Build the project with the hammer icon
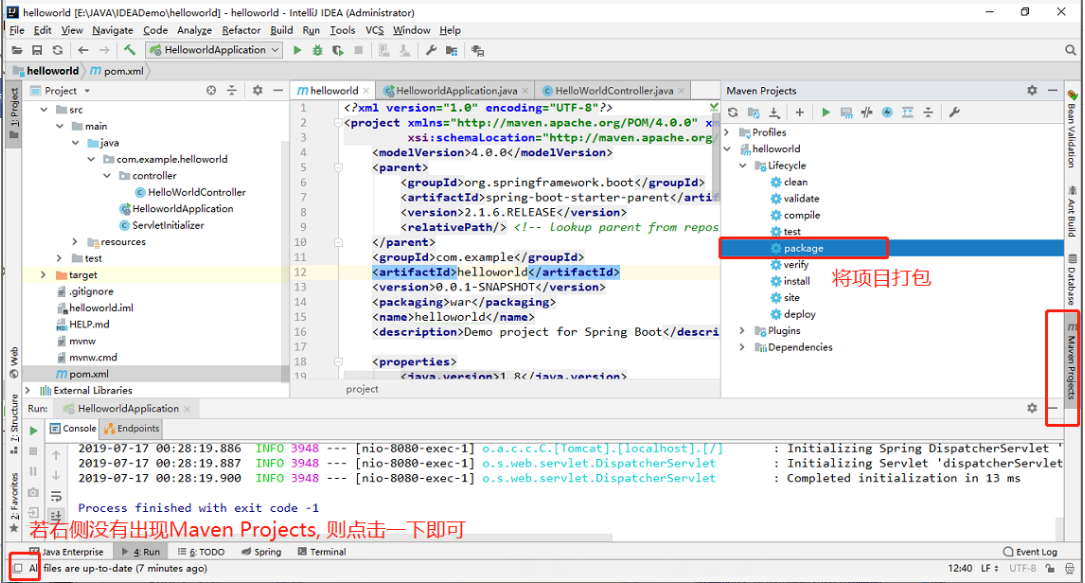Screen dimensions: 1085x583 (129, 50)
